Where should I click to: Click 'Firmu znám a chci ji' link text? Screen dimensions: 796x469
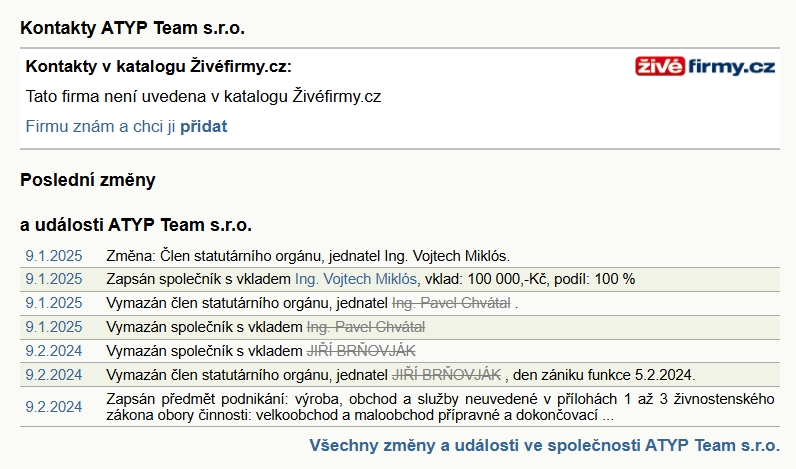(101, 126)
